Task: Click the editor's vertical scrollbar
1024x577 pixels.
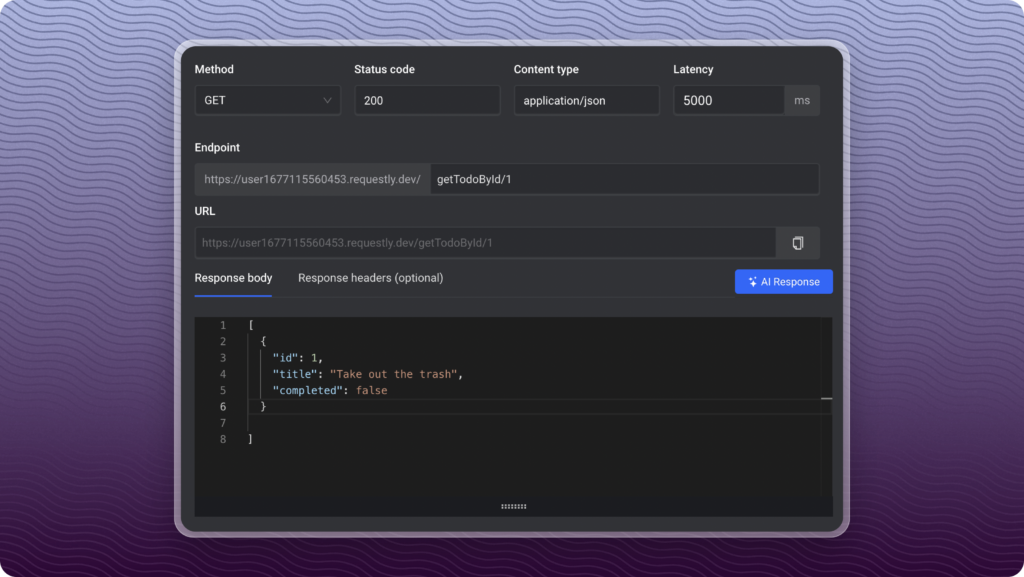Action: point(826,407)
